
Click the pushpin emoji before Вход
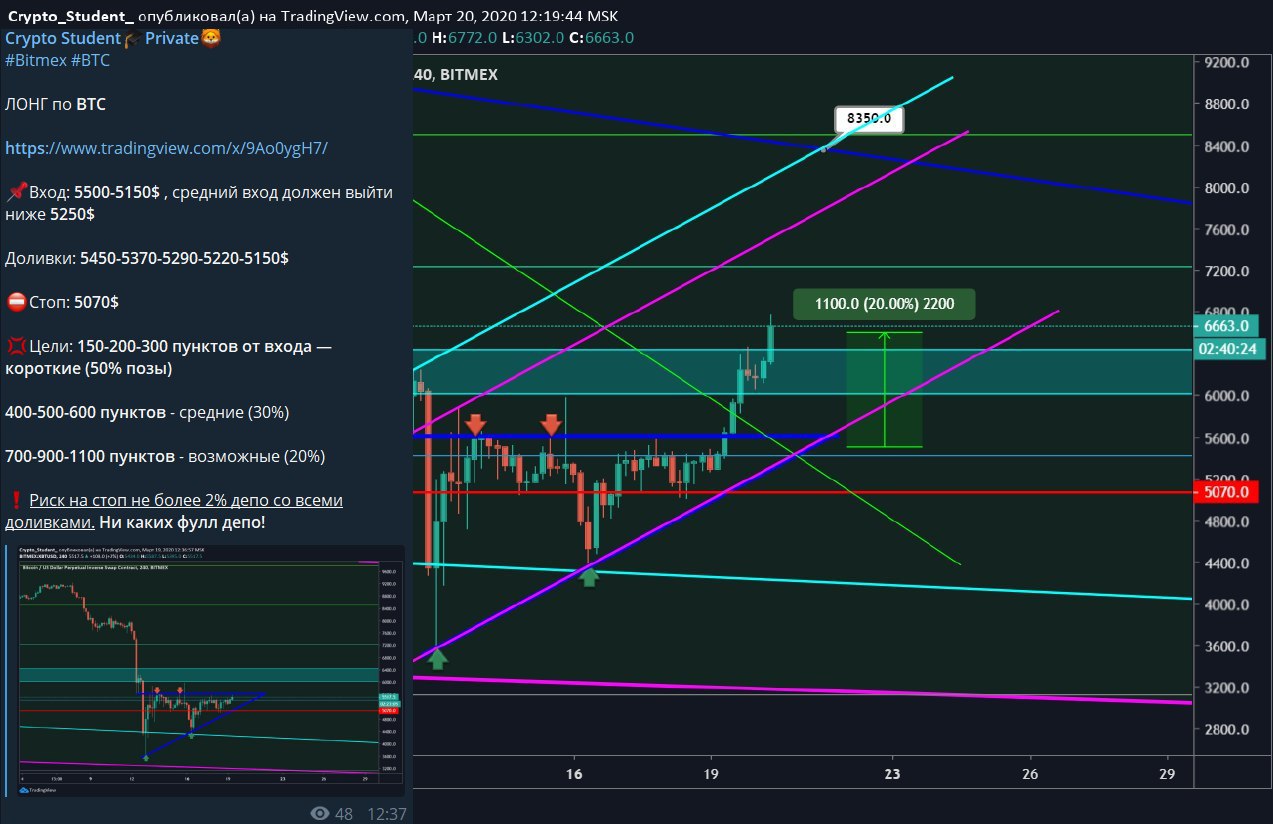coord(15,192)
